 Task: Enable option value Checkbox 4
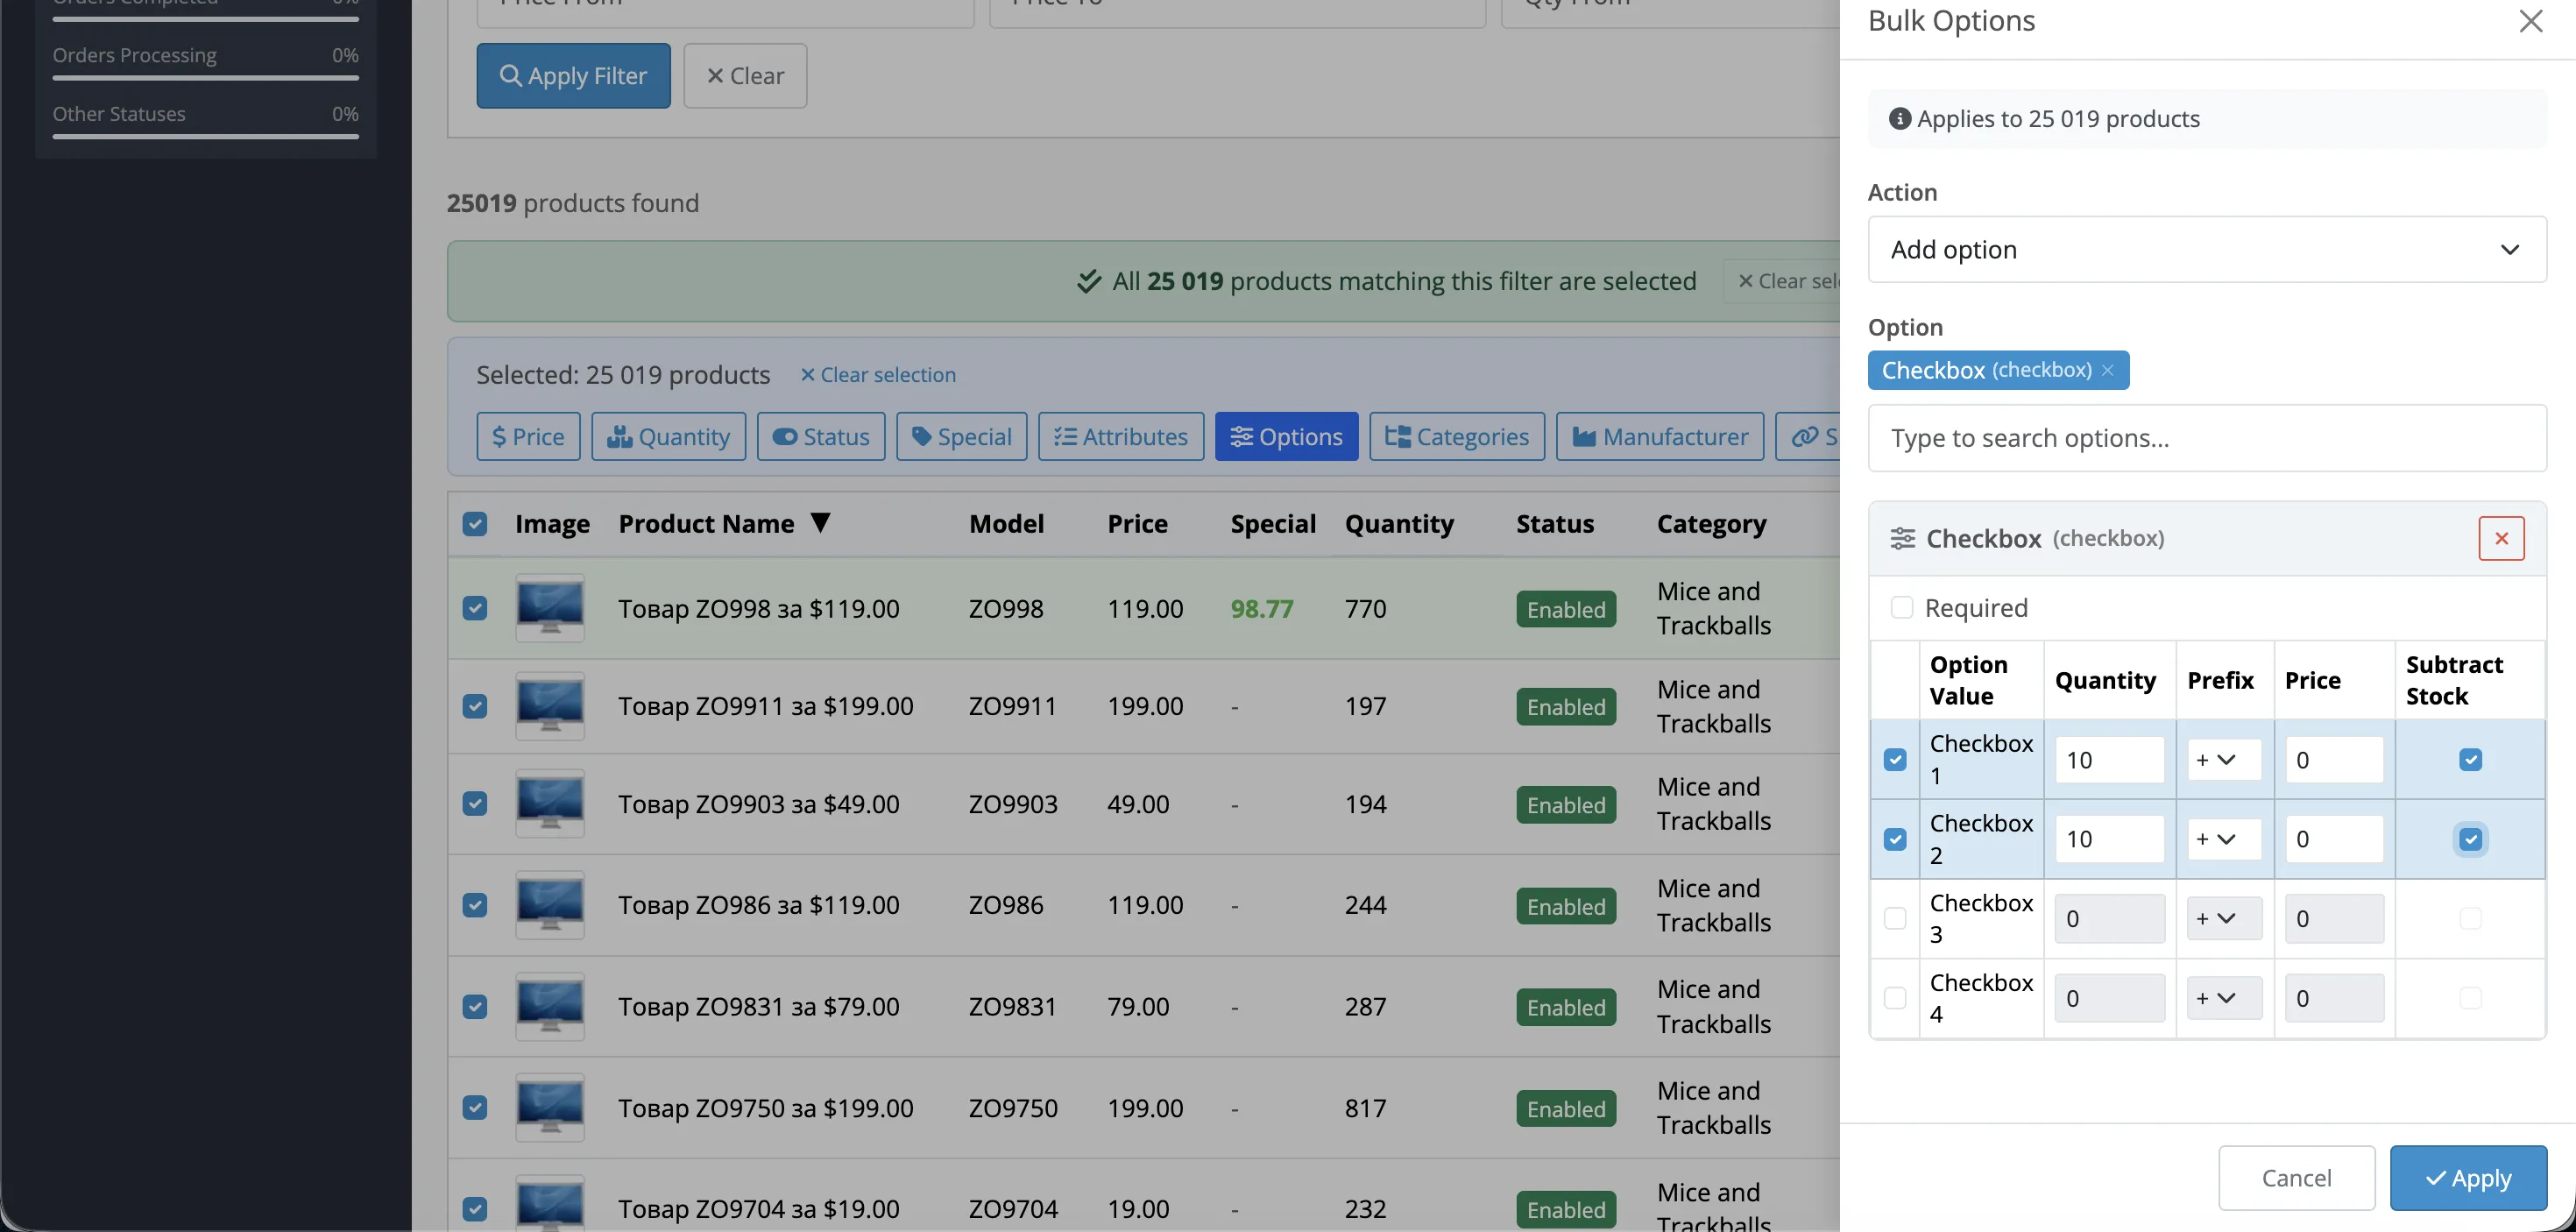[x=1895, y=998]
